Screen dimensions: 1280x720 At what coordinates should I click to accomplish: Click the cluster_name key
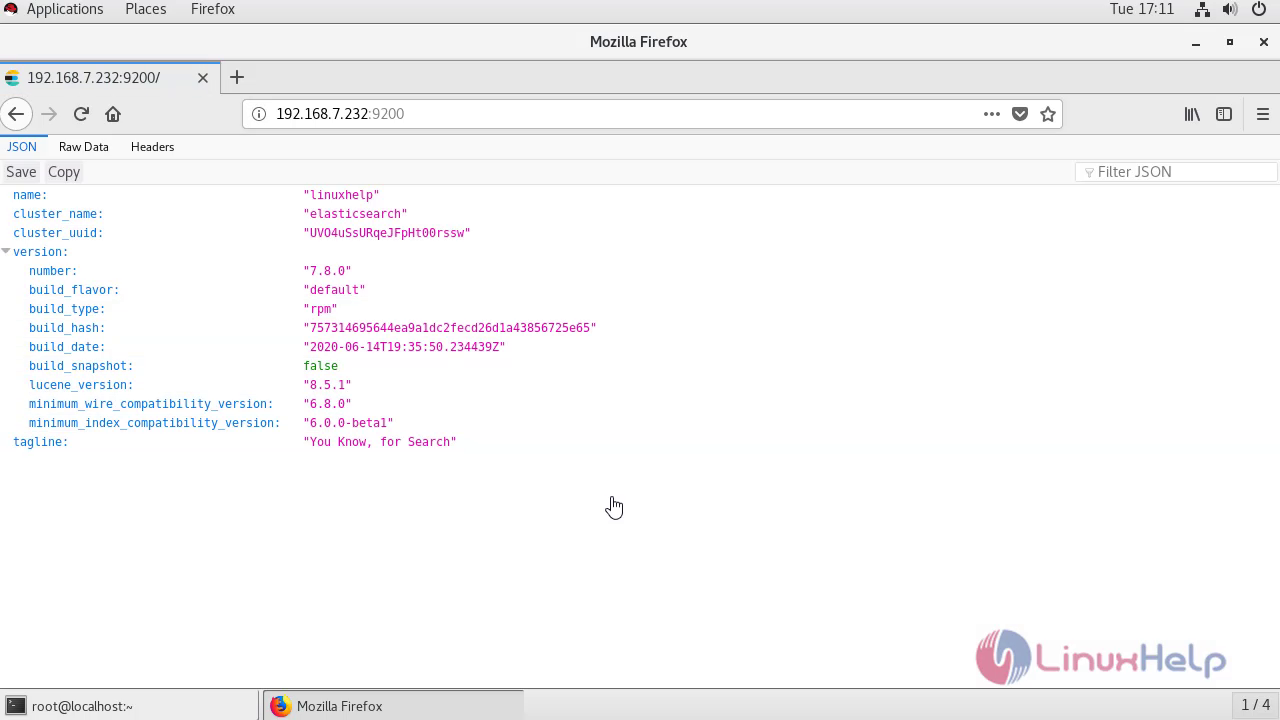point(58,214)
